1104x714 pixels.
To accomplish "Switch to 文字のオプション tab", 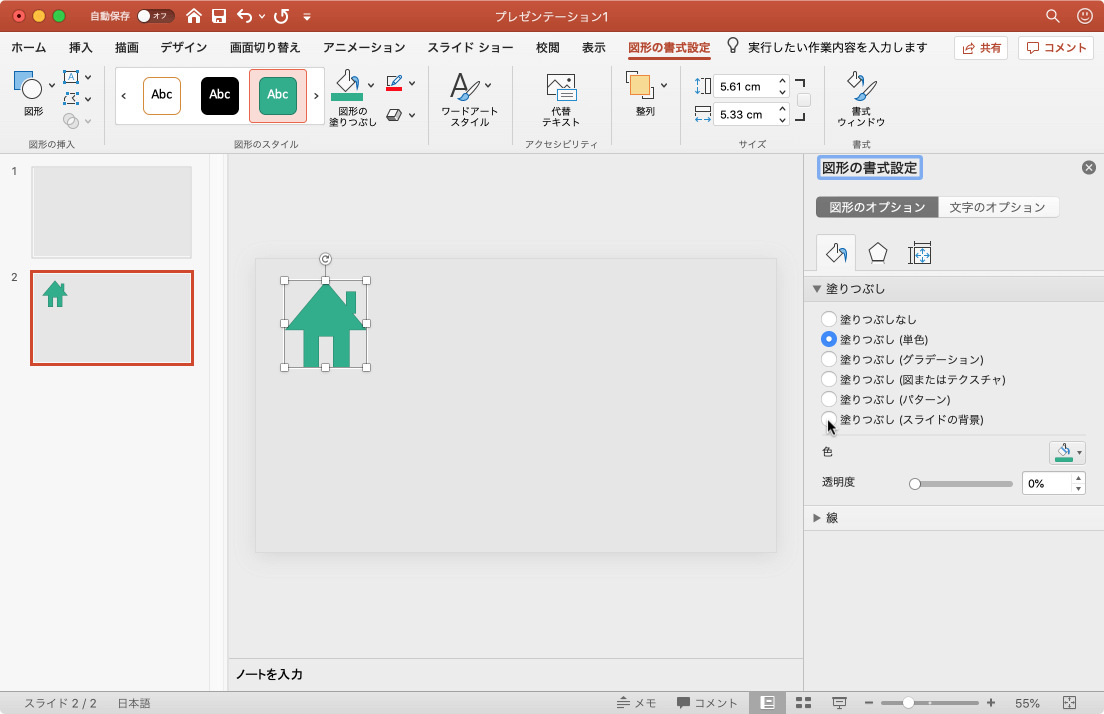I will pyautogui.click(x=997, y=207).
